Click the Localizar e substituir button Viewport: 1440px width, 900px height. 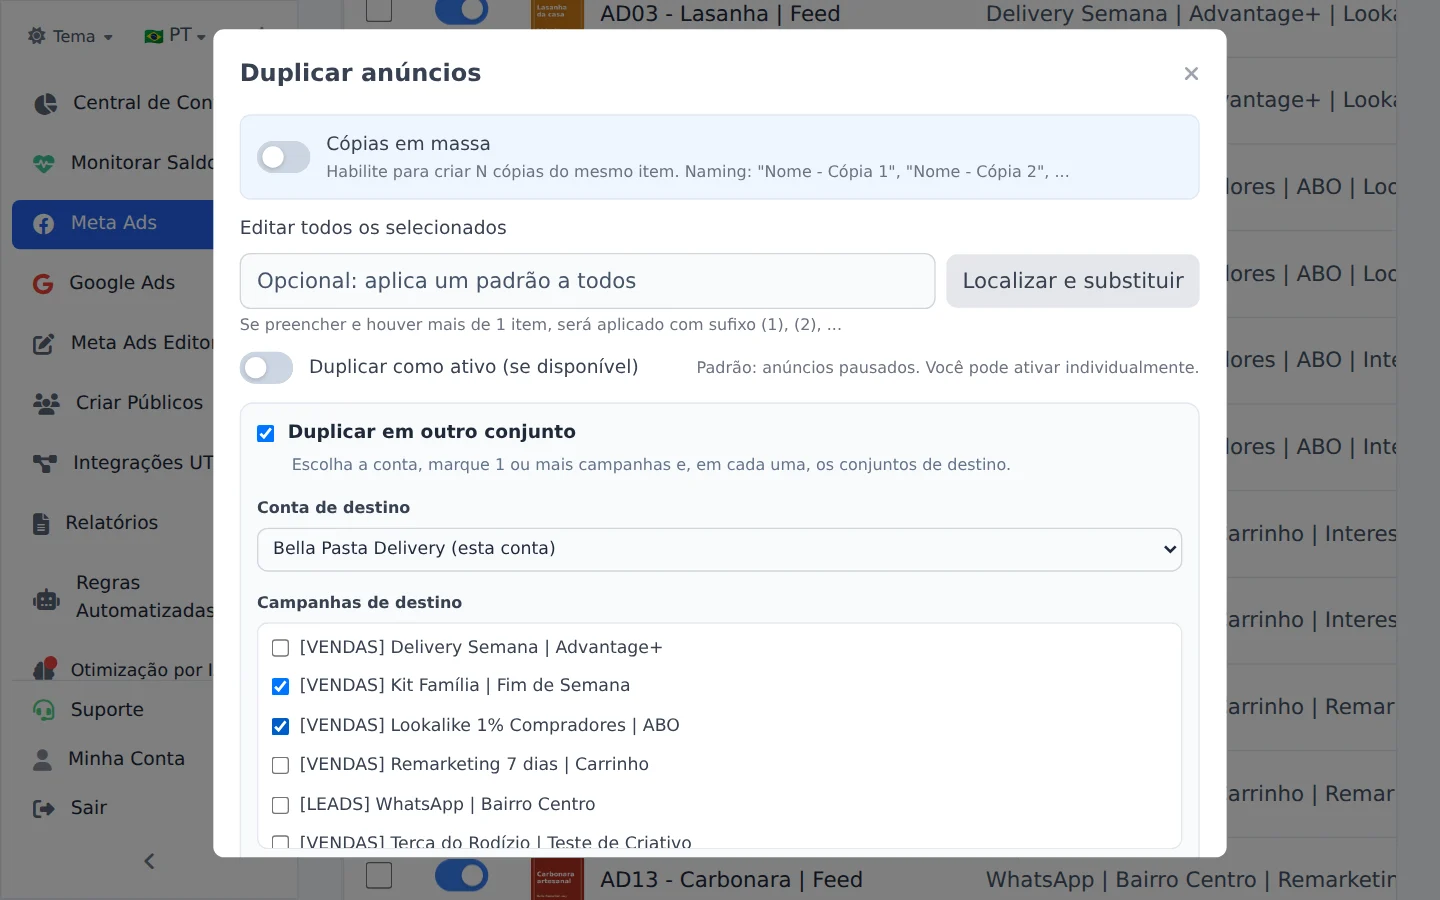pos(1073,281)
